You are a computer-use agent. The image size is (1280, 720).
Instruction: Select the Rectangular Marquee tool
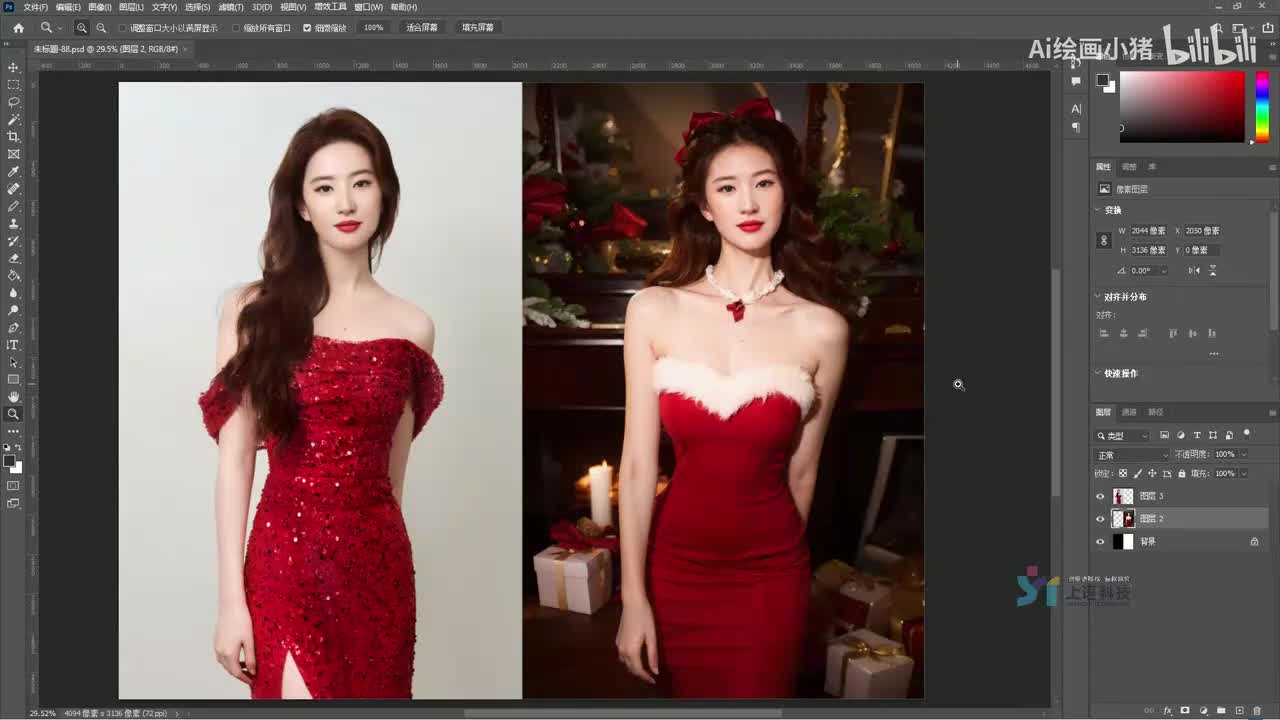13,85
